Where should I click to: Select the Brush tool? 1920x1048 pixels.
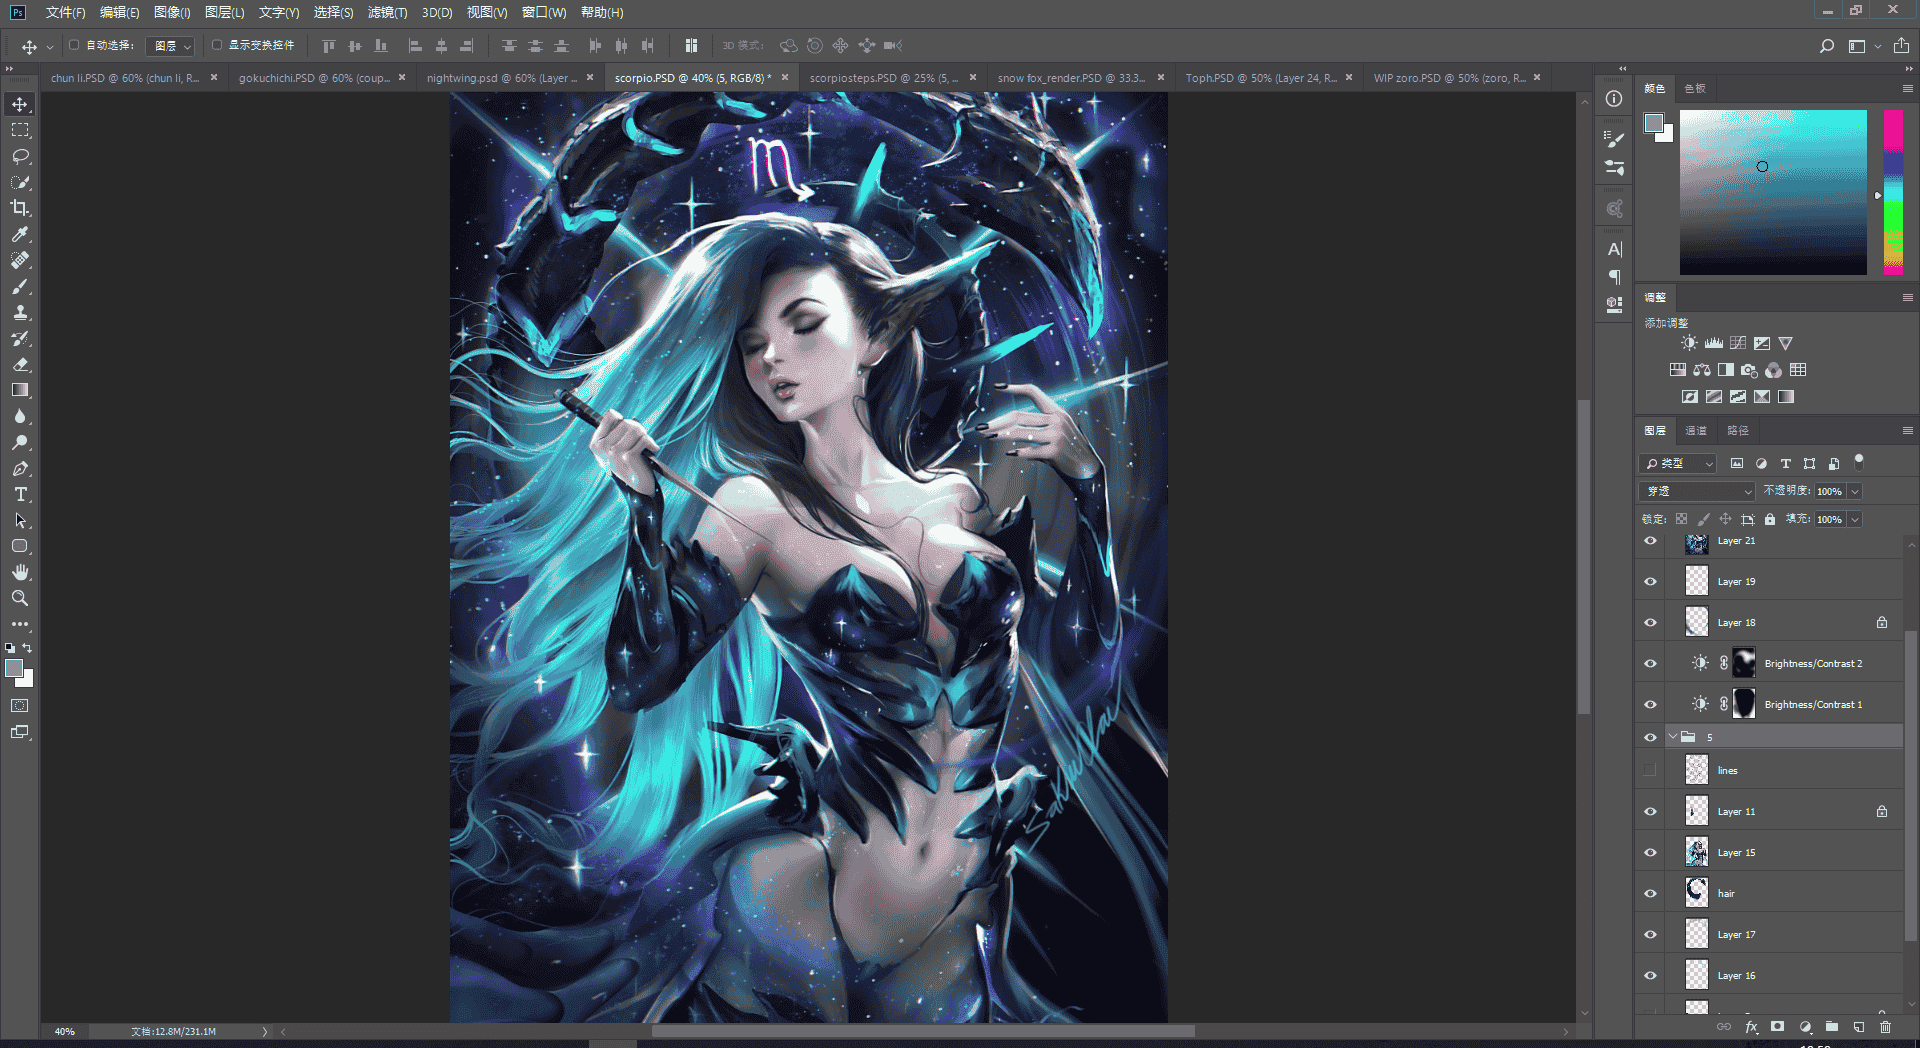(x=20, y=287)
